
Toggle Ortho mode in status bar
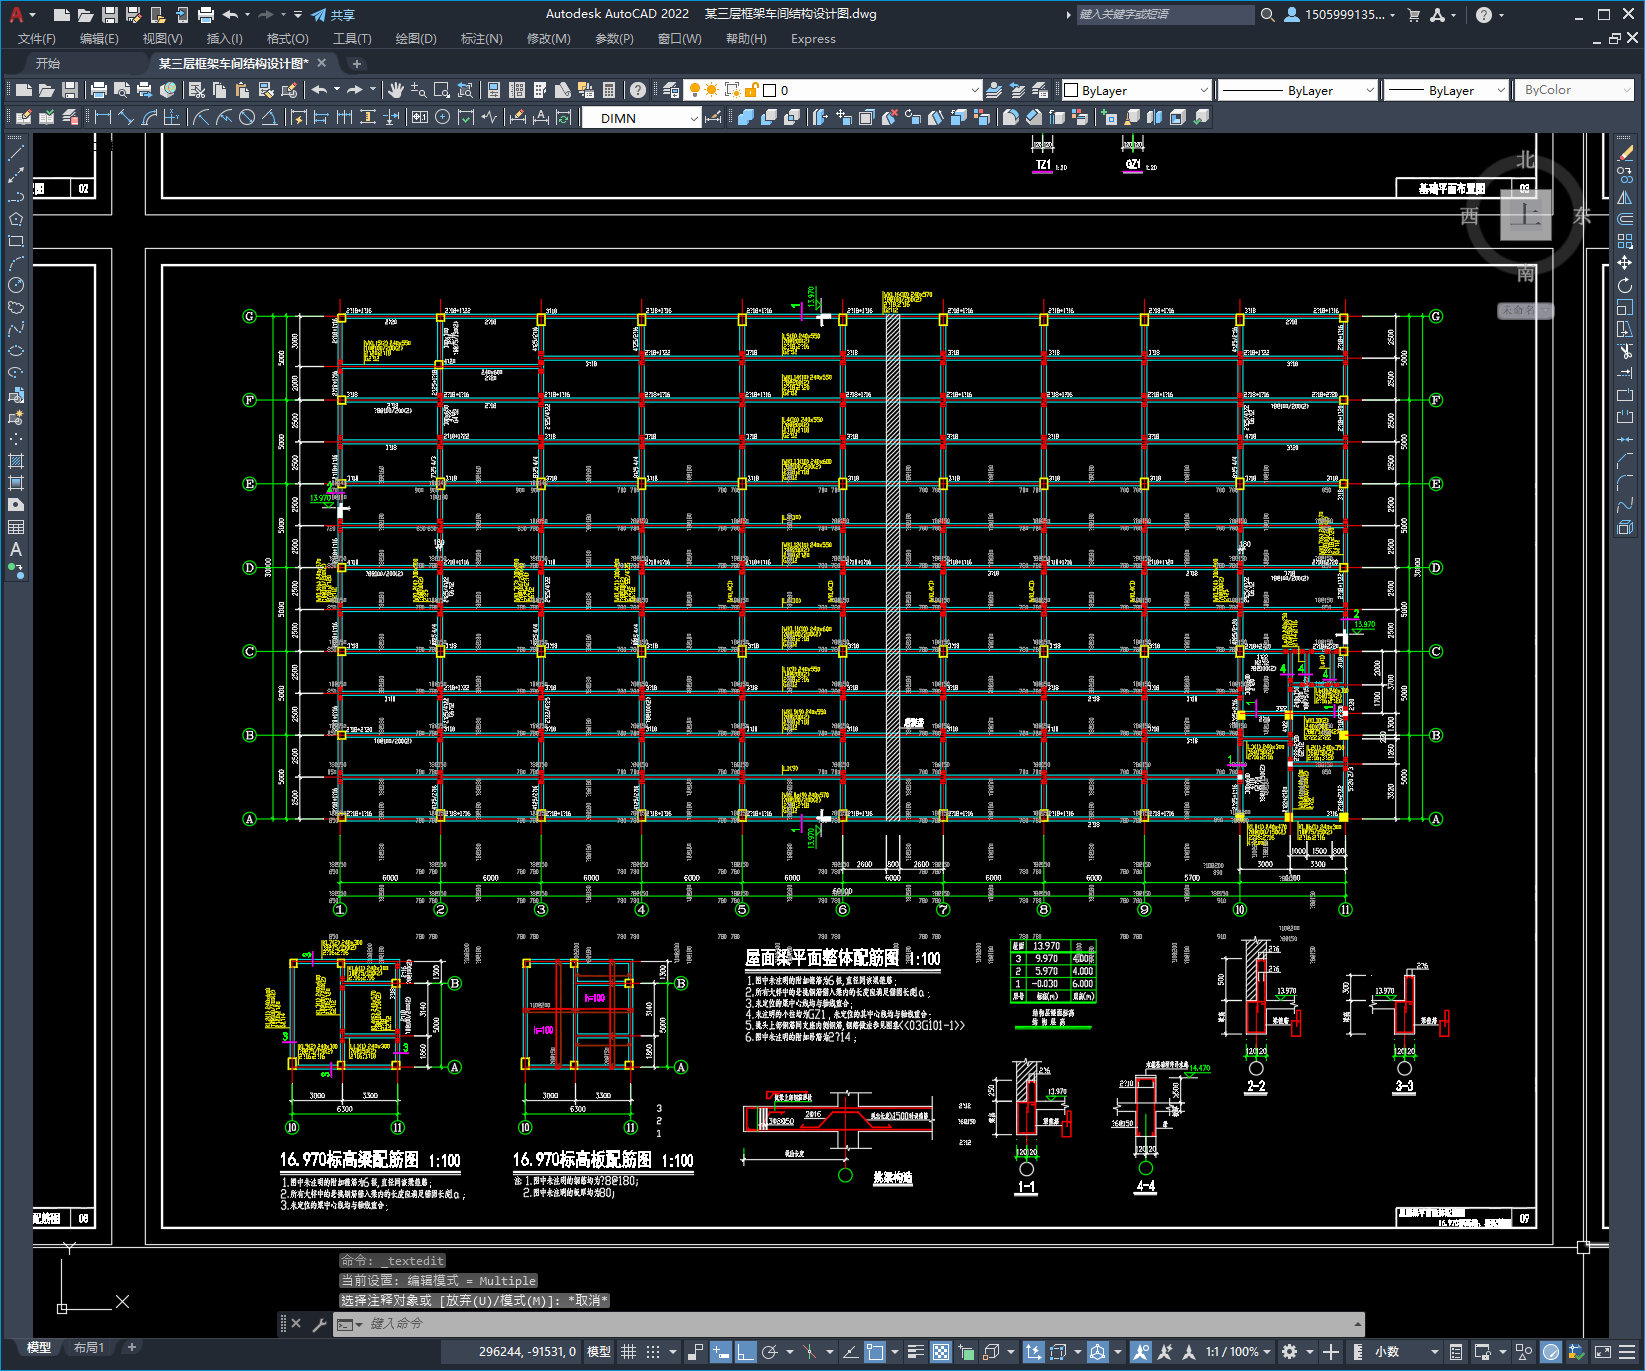(x=746, y=1352)
